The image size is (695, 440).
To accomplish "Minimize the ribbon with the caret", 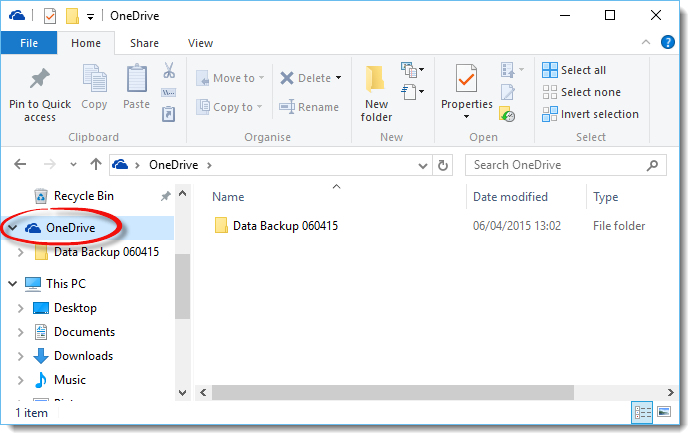I will coord(646,42).
